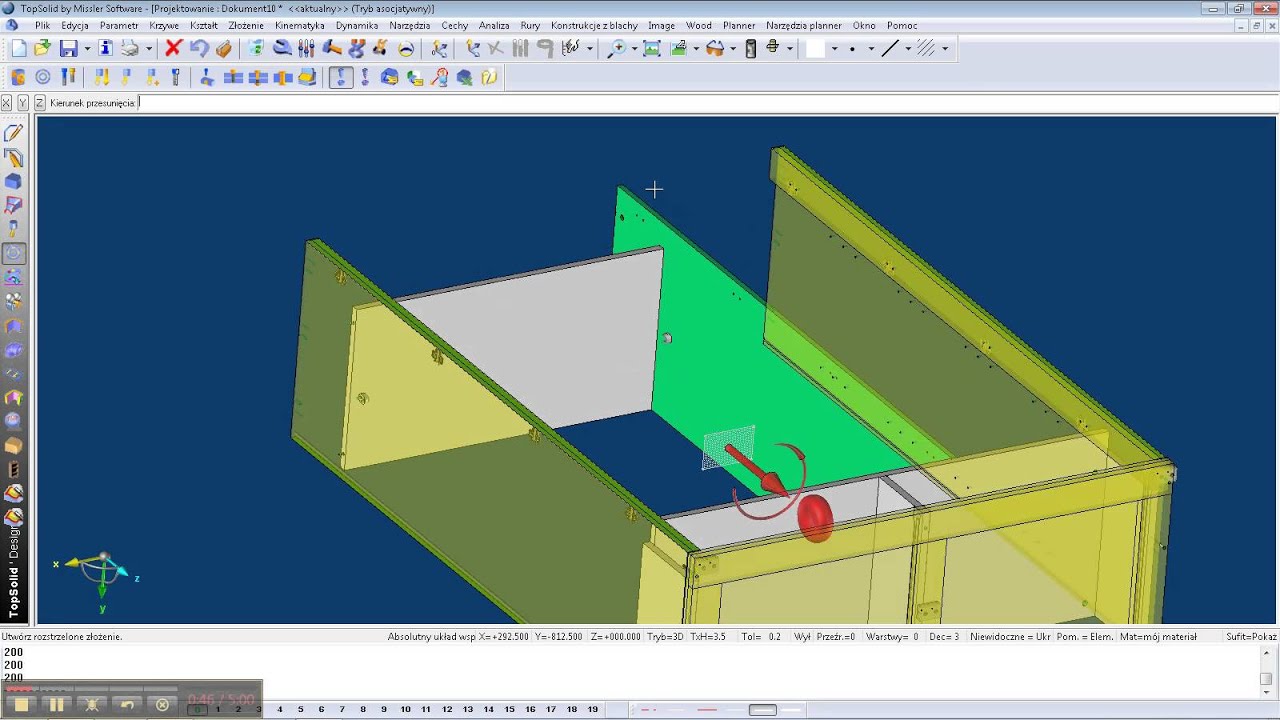Click the blue information icon

pyautogui.click(x=106, y=48)
